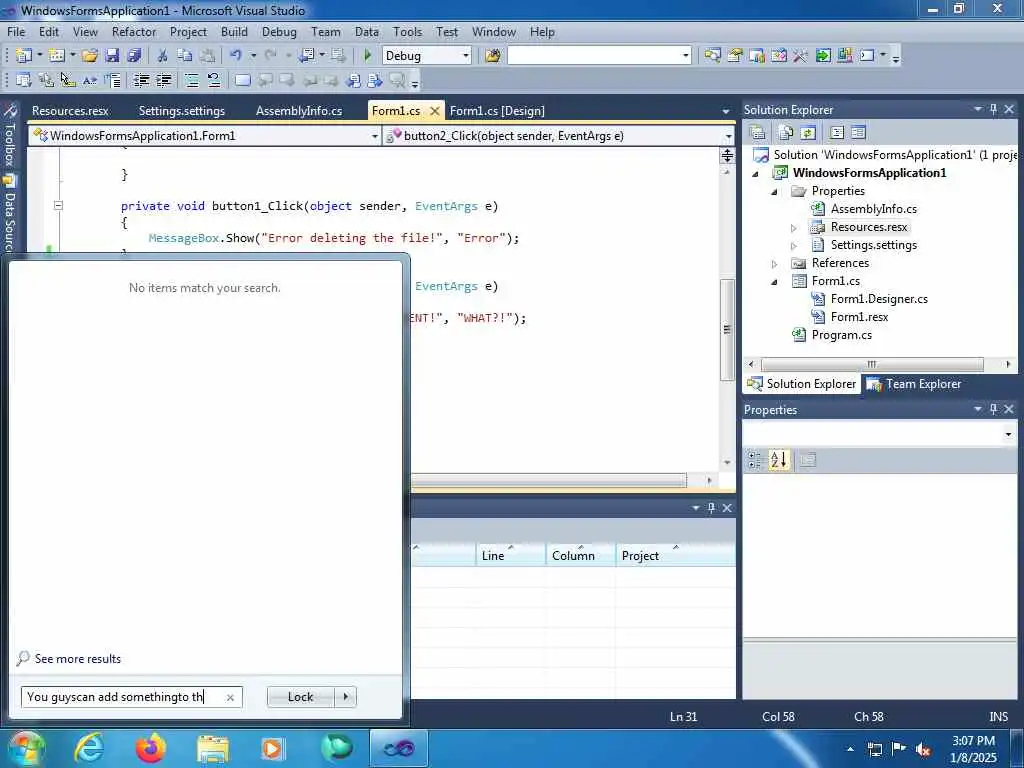
Task: Toggle auto hide pin on the bottom panel
Action: pyautogui.click(x=711, y=507)
